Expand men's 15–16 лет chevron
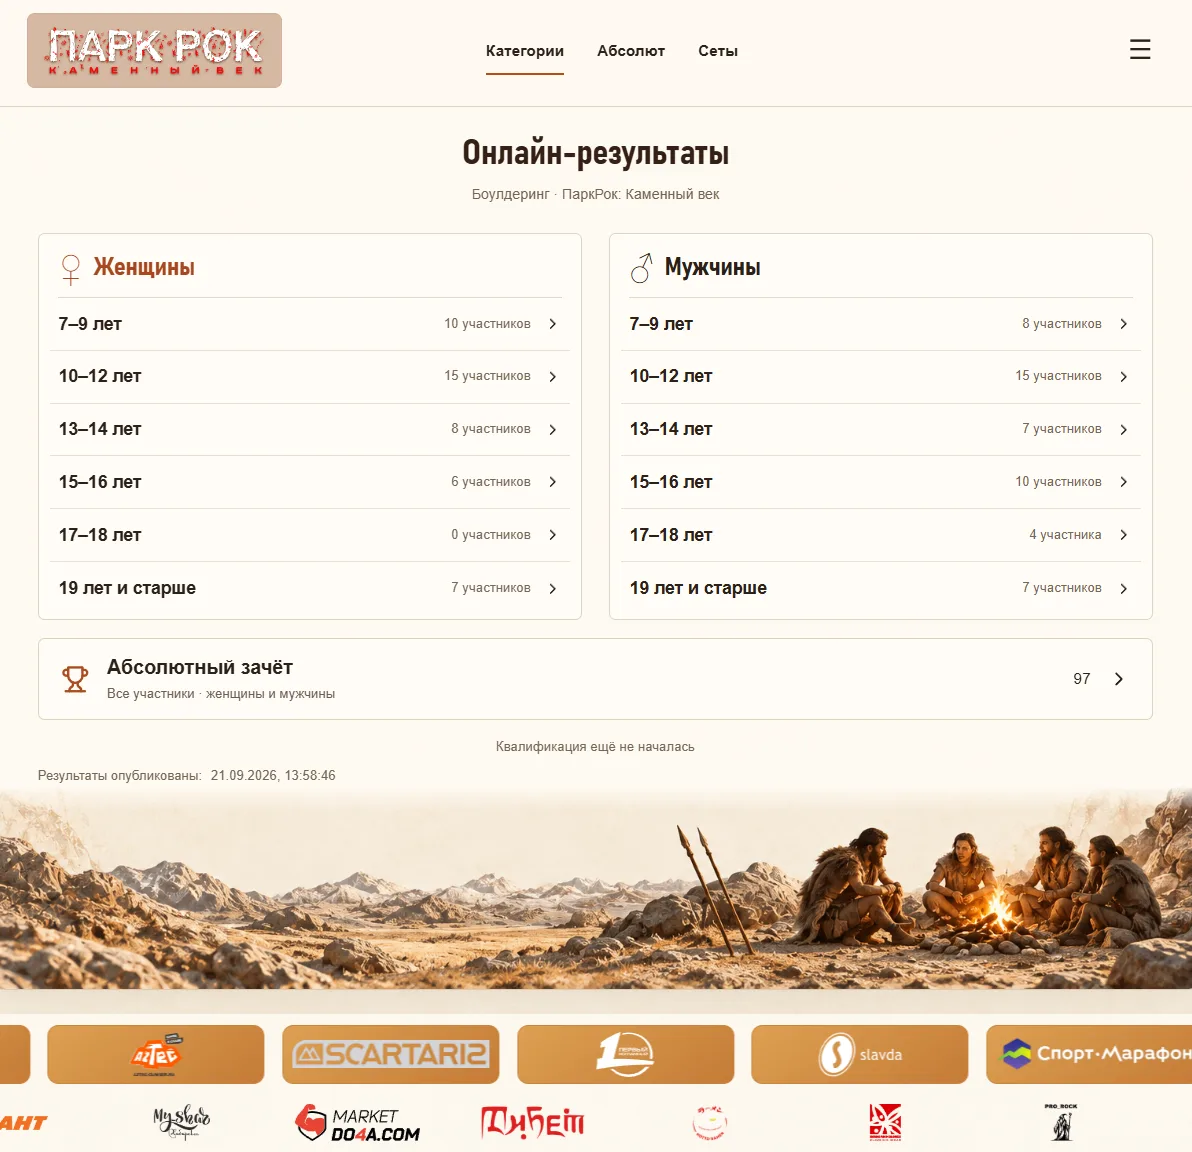This screenshot has height=1152, width=1192. click(x=1124, y=482)
